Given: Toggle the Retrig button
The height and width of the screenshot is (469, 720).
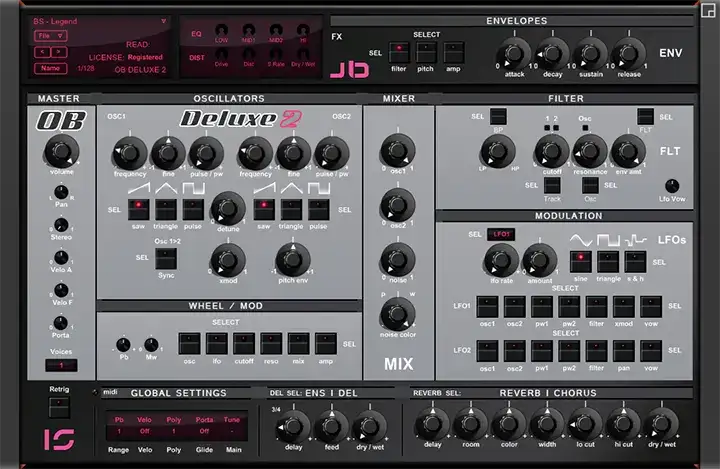Looking at the screenshot, I should pos(59,407).
